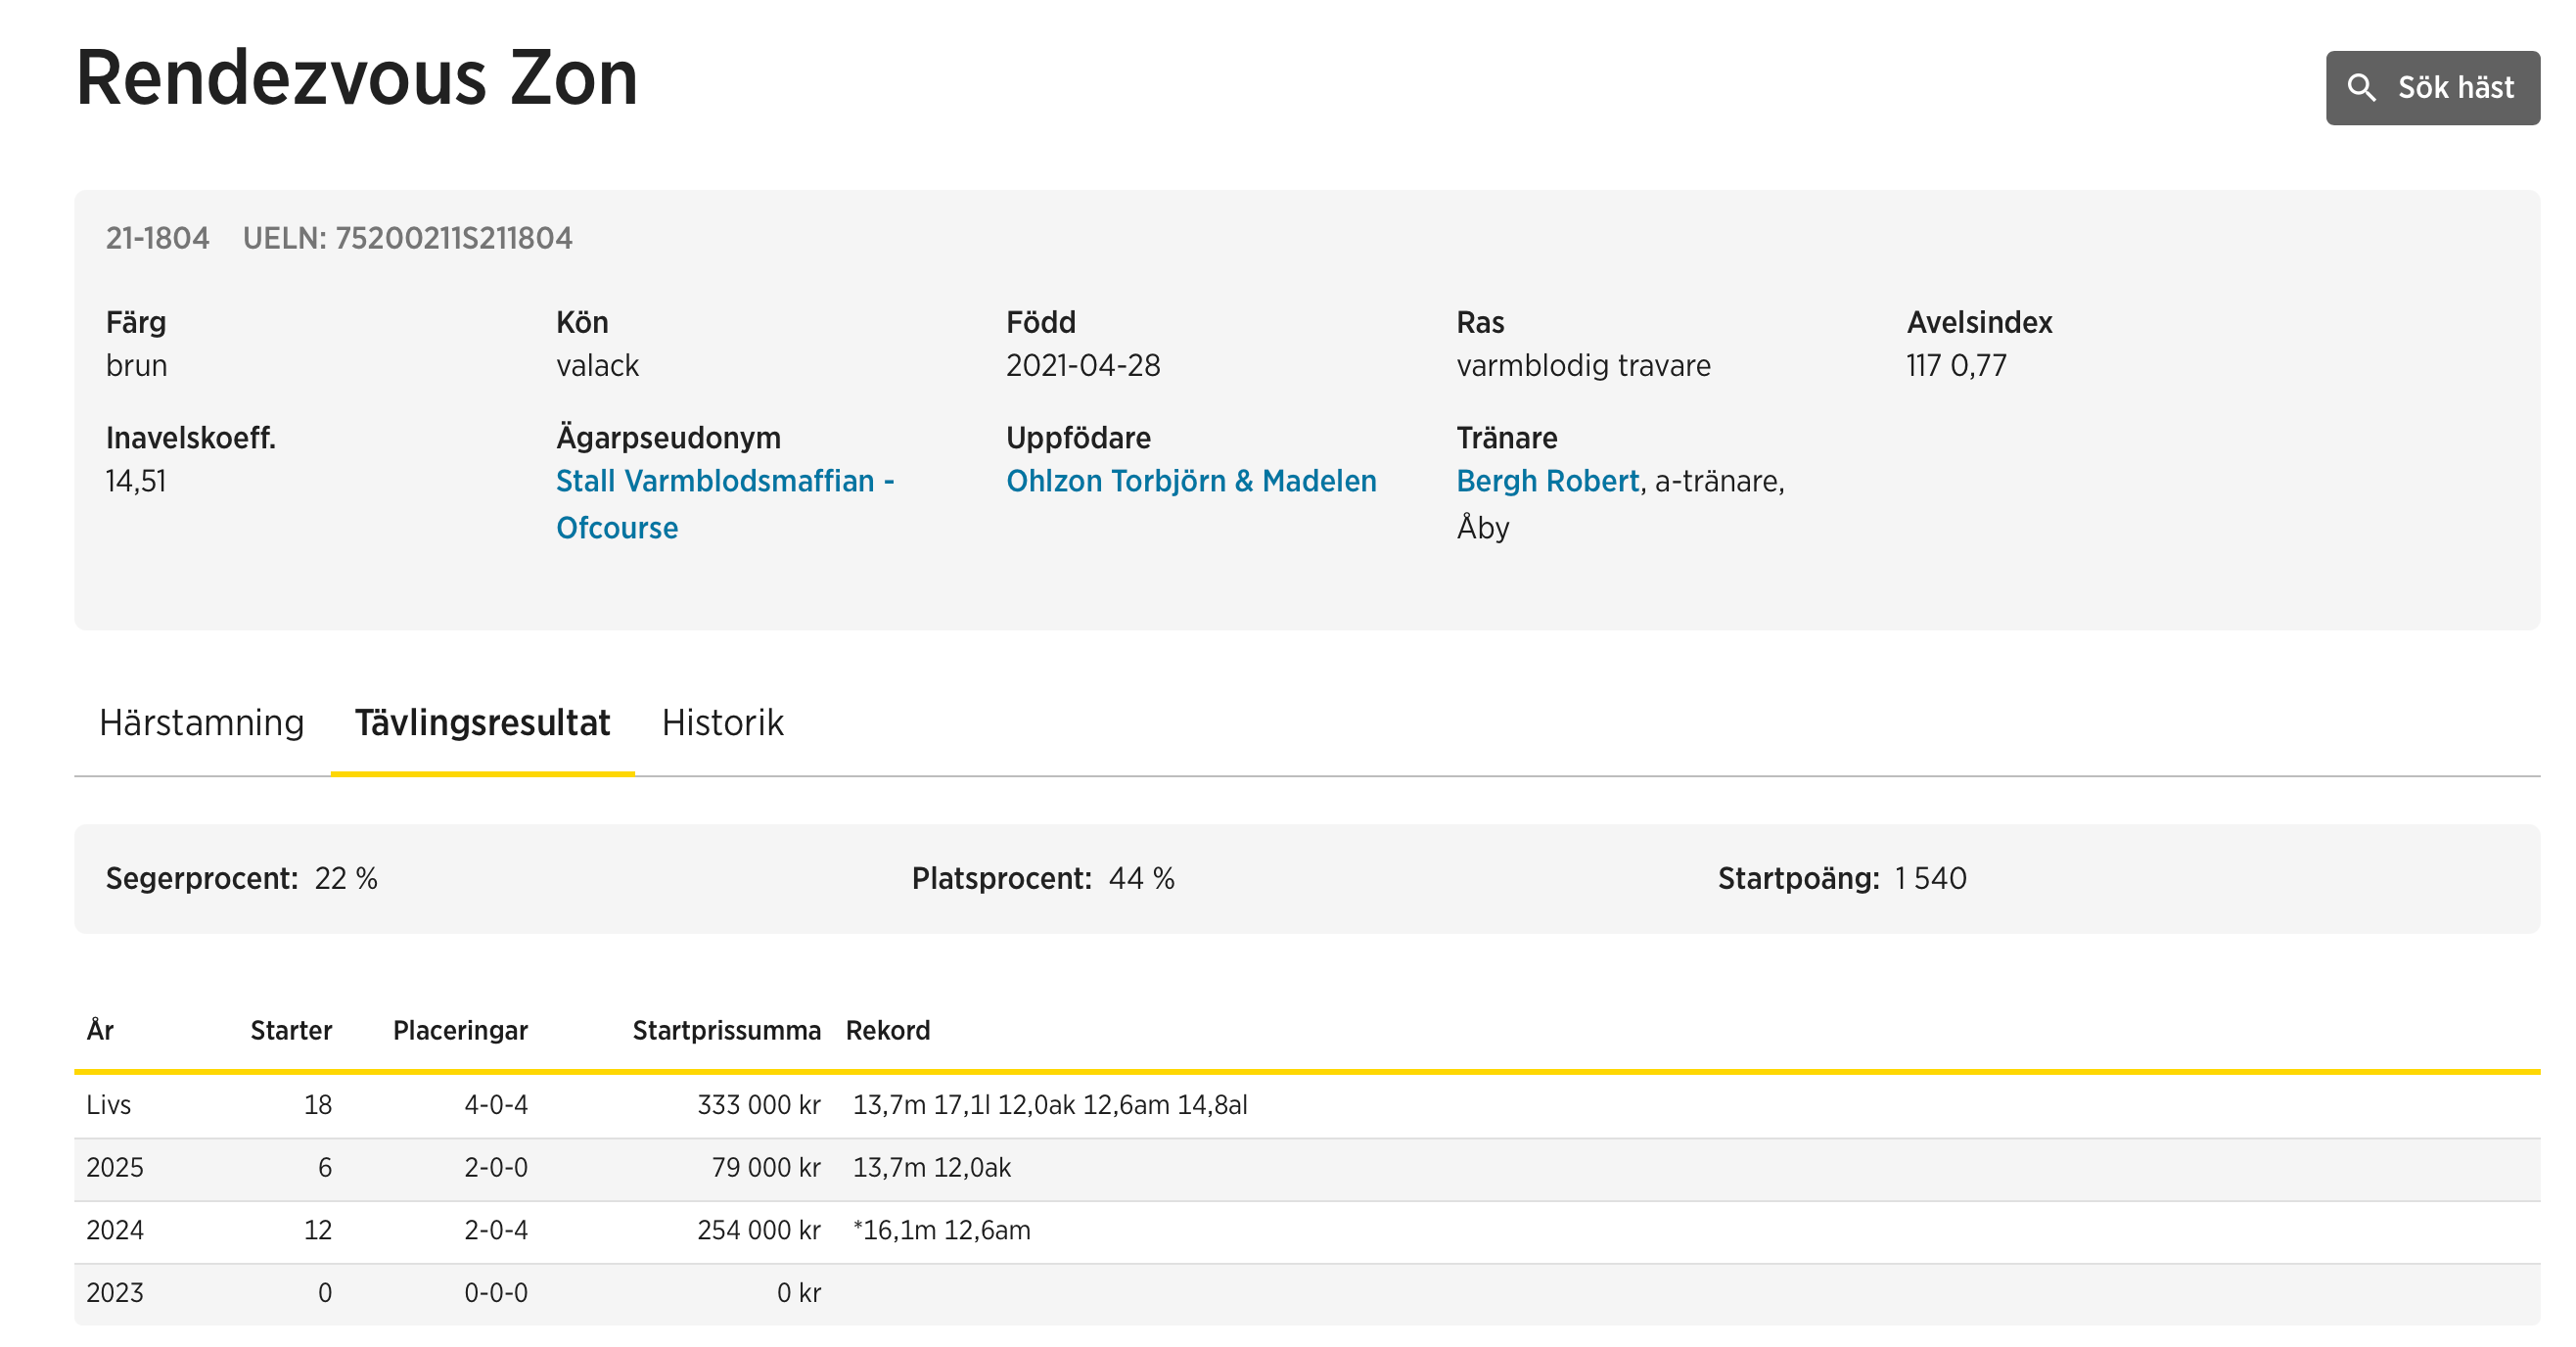Click the Tränare field label
Image resolution: width=2576 pixels, height=1347 pixels.
pyautogui.click(x=1506, y=438)
